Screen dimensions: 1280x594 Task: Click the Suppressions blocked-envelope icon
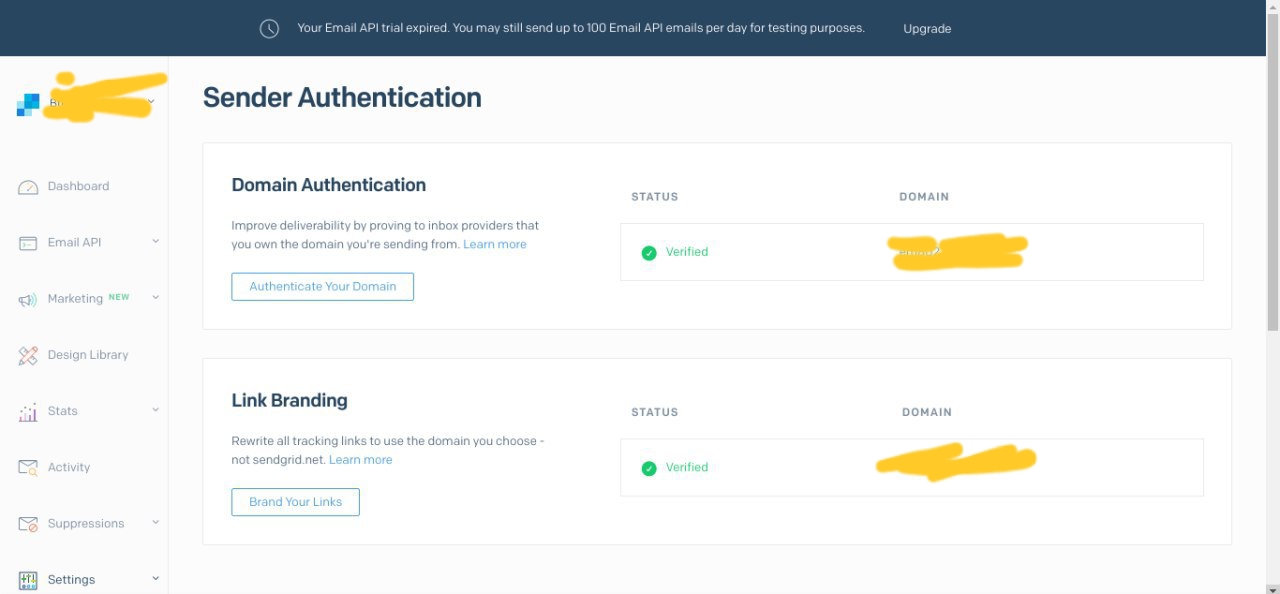pyautogui.click(x=28, y=524)
